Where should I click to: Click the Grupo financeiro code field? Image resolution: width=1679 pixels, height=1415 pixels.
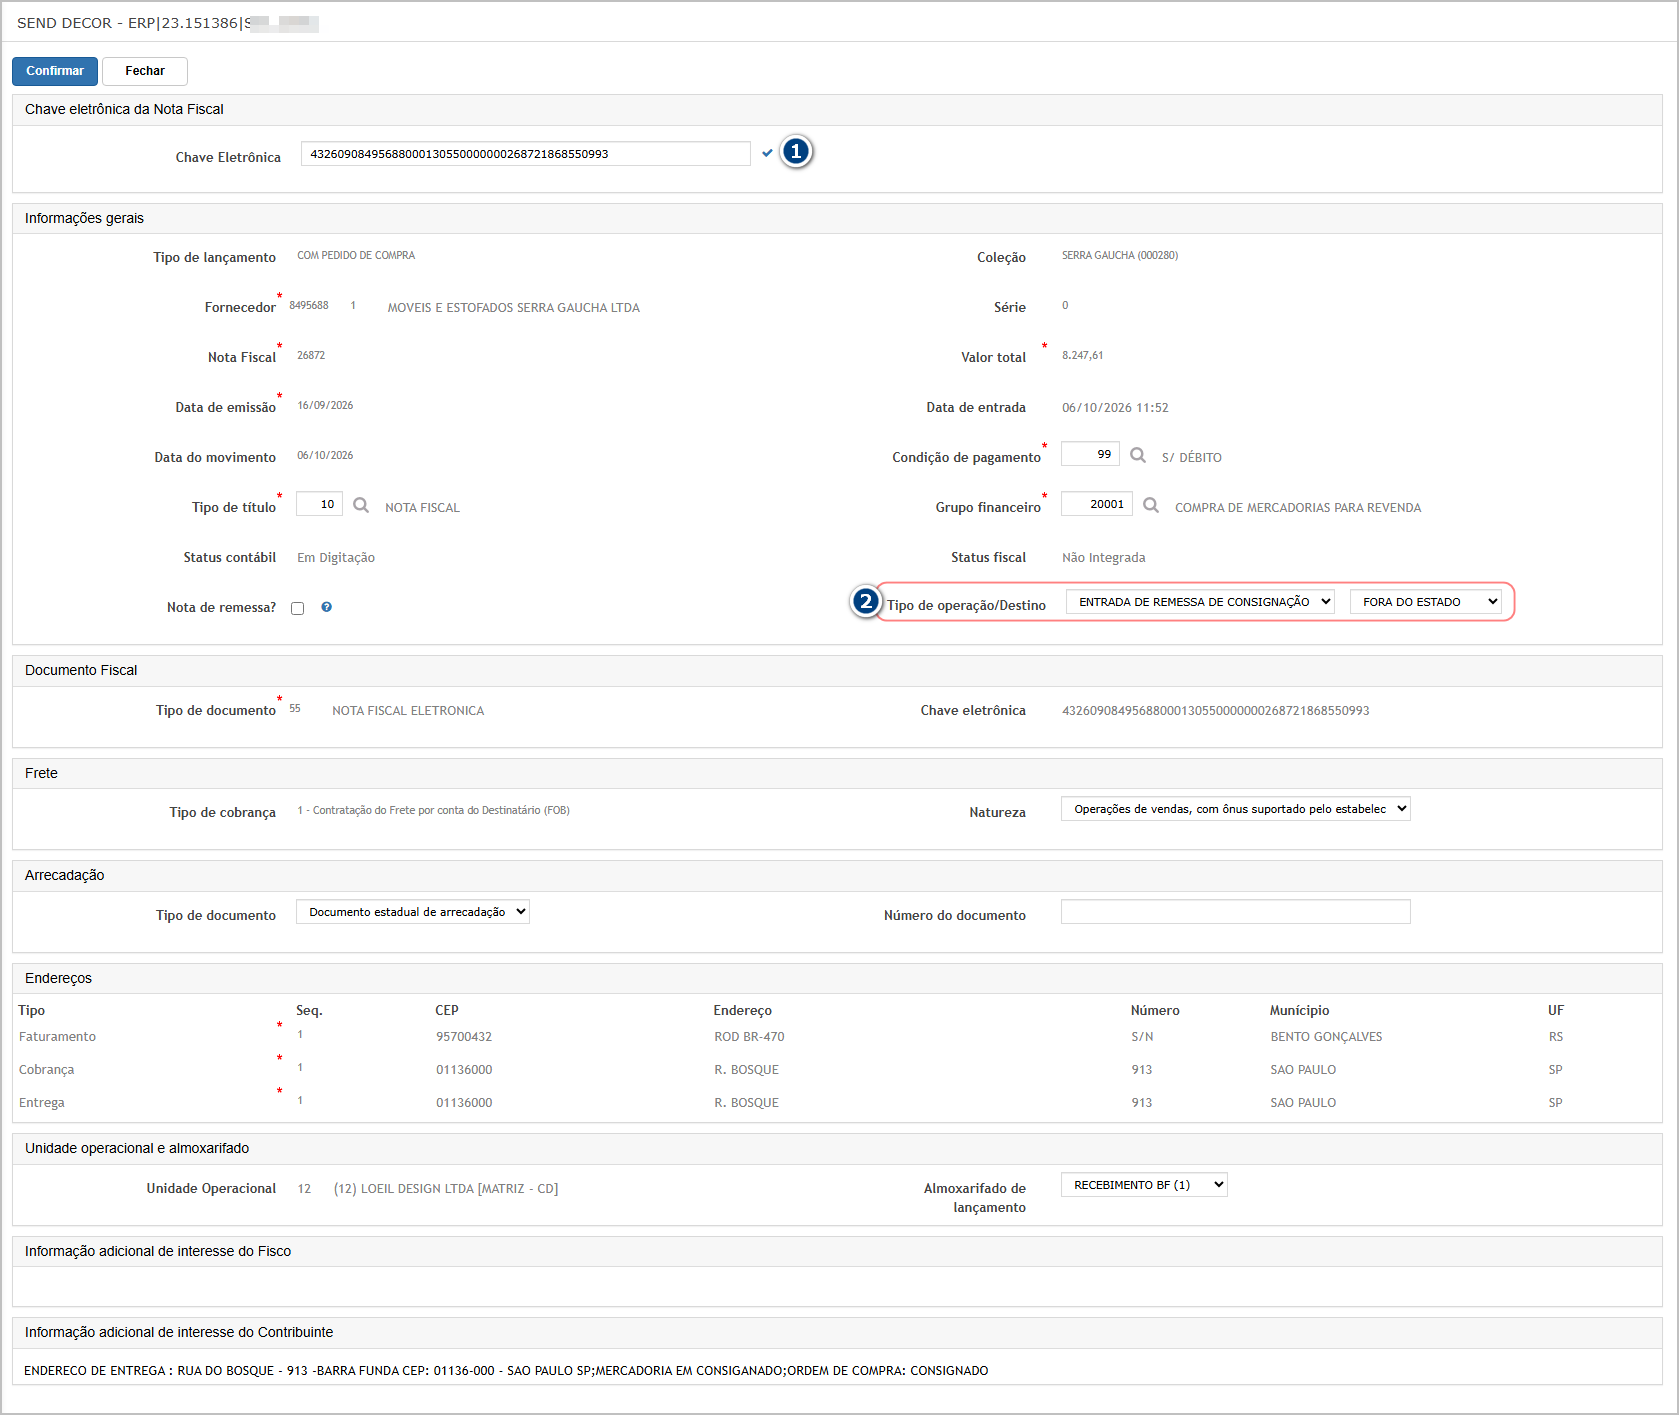(1097, 504)
